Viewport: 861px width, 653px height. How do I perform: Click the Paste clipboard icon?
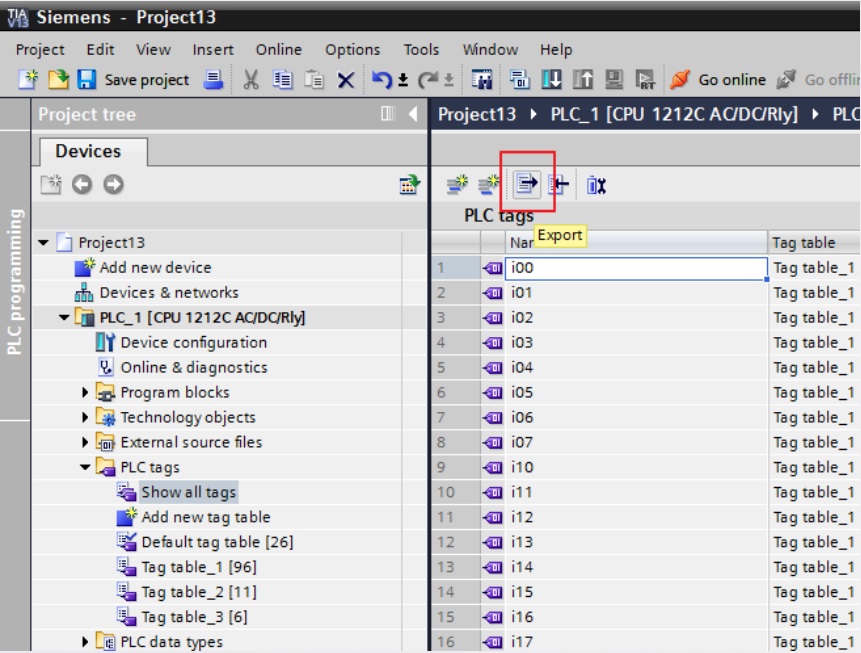[x=314, y=80]
